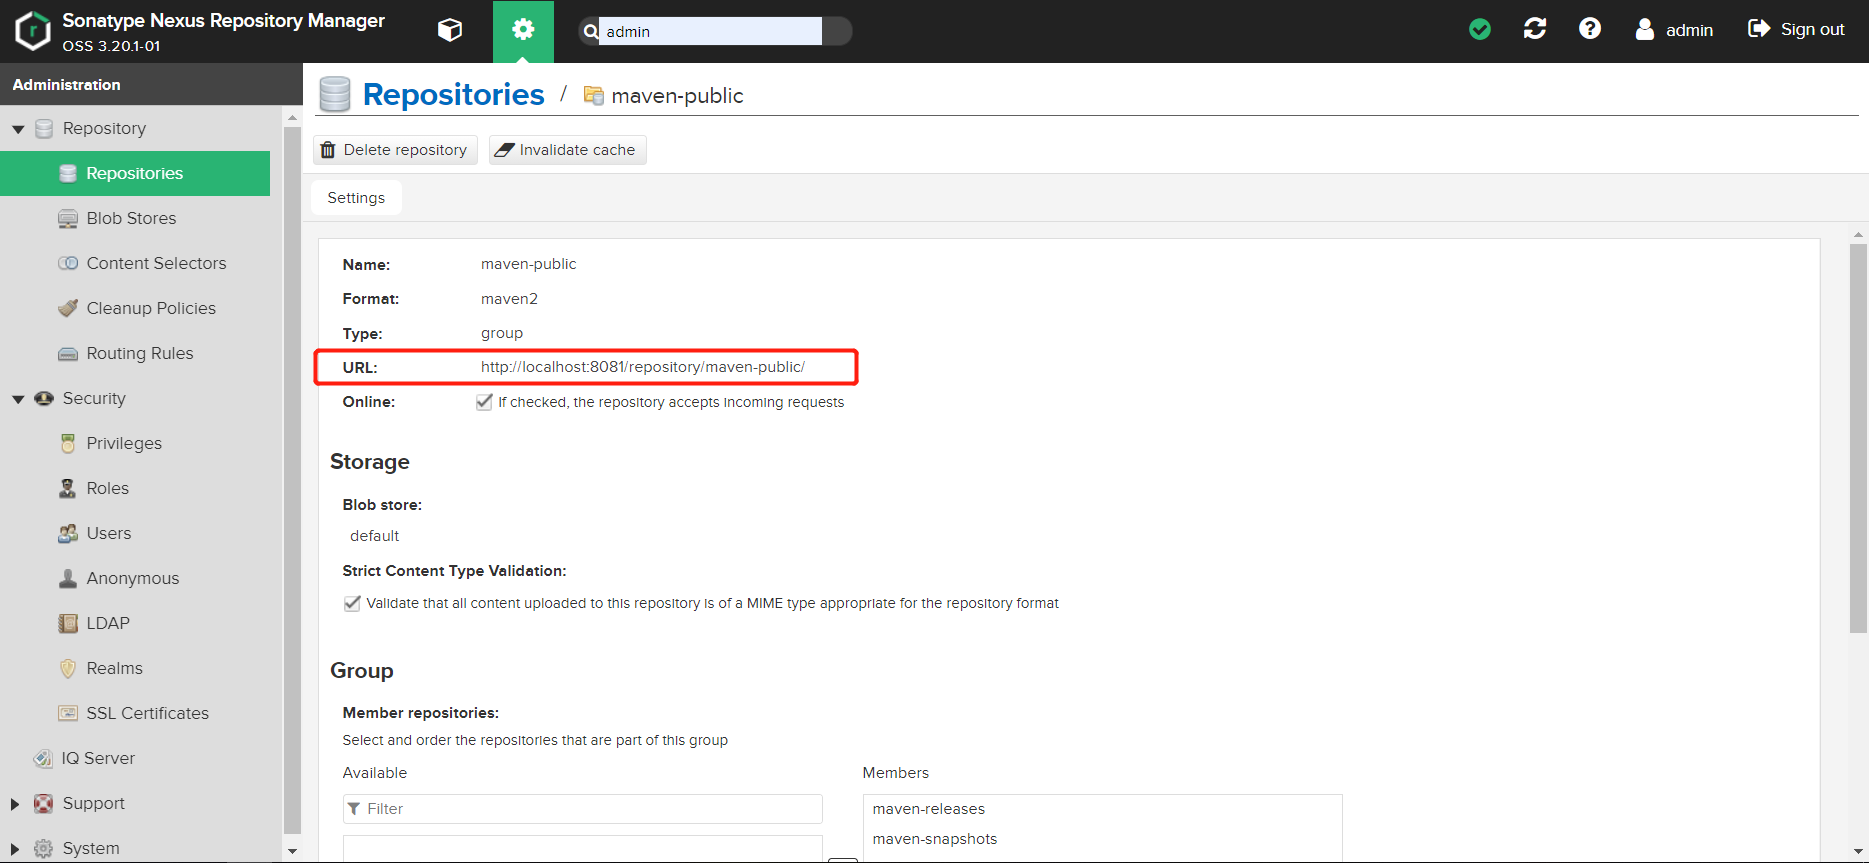Select maven-snapshots in Members list
This screenshot has height=863, width=1869.
935,839
